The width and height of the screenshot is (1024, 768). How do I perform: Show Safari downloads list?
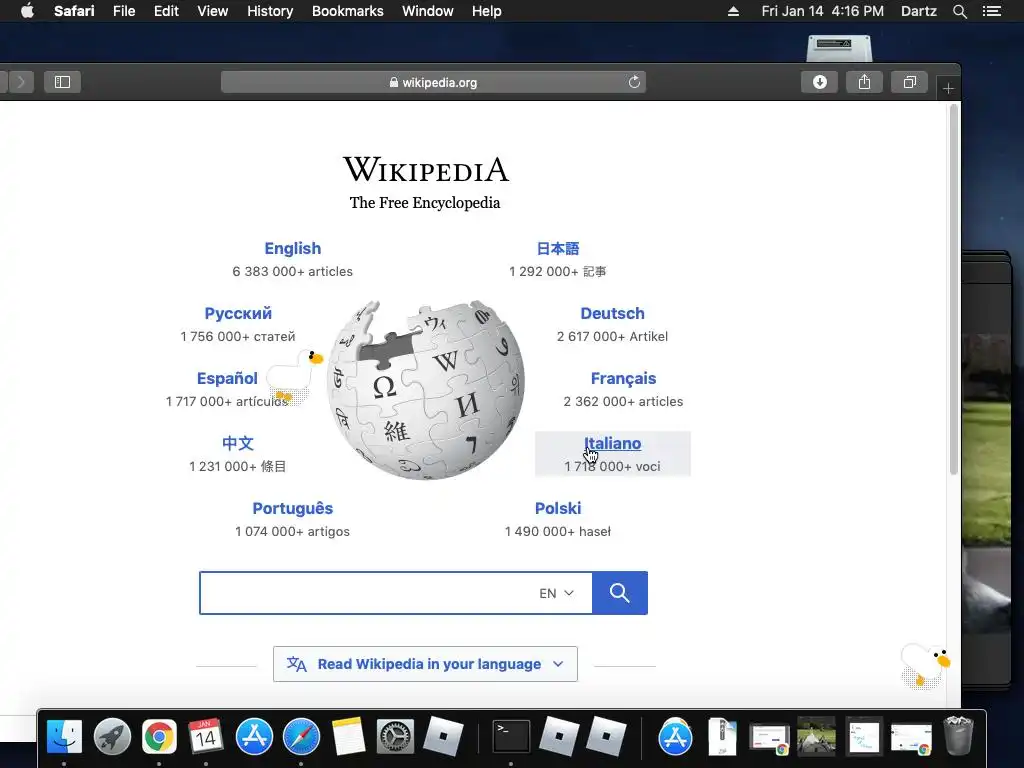click(x=820, y=82)
